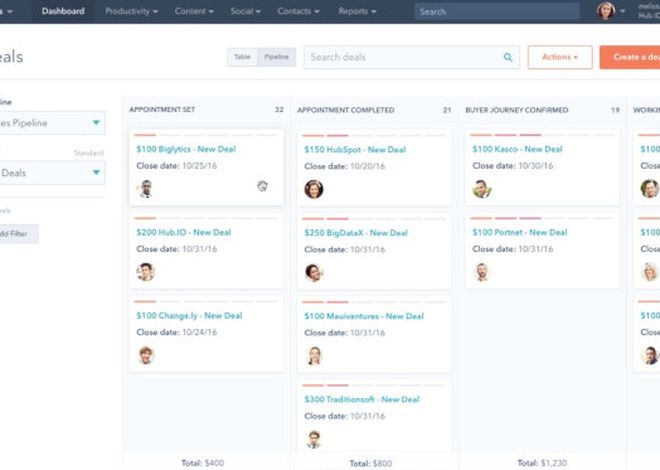Click the Appointment Completed column header
Screen dimensions: 660x470
pyautogui.click(x=346, y=110)
